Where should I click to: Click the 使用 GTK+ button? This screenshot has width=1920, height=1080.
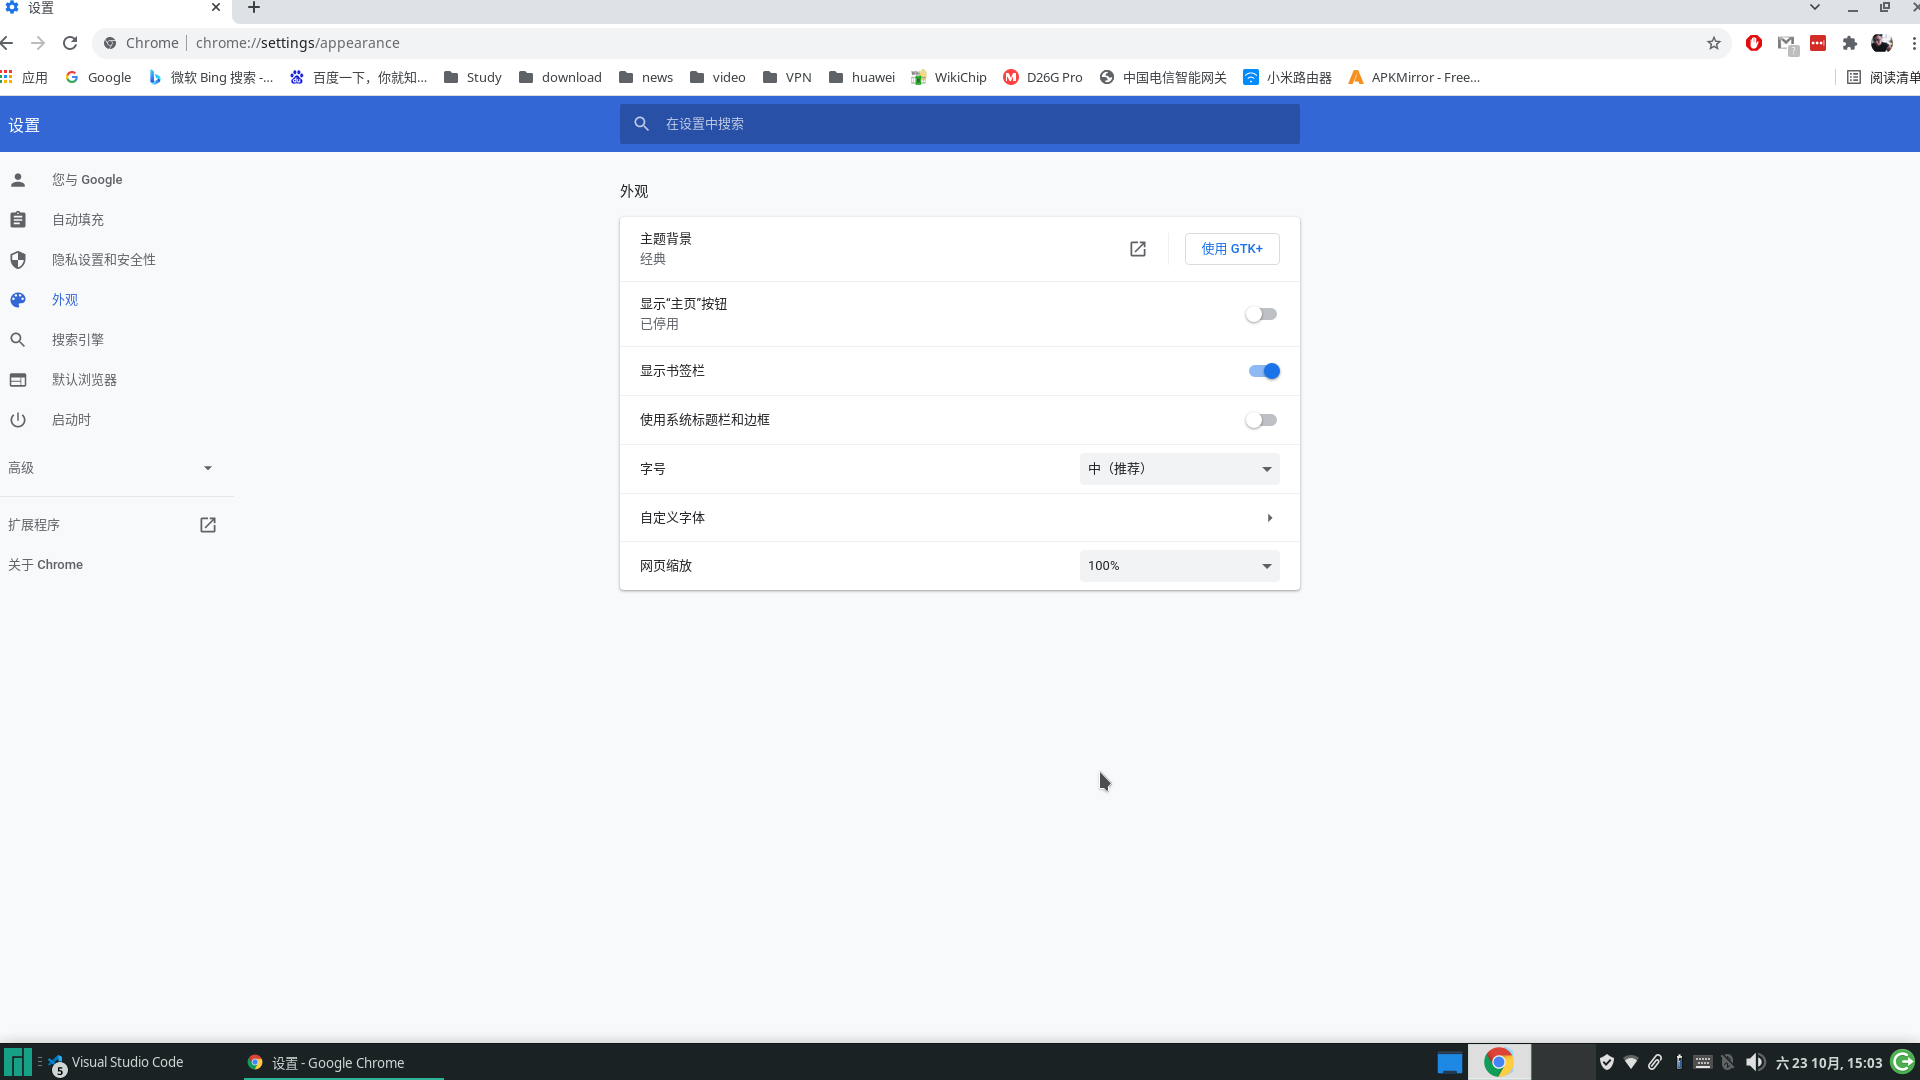pos(1232,249)
